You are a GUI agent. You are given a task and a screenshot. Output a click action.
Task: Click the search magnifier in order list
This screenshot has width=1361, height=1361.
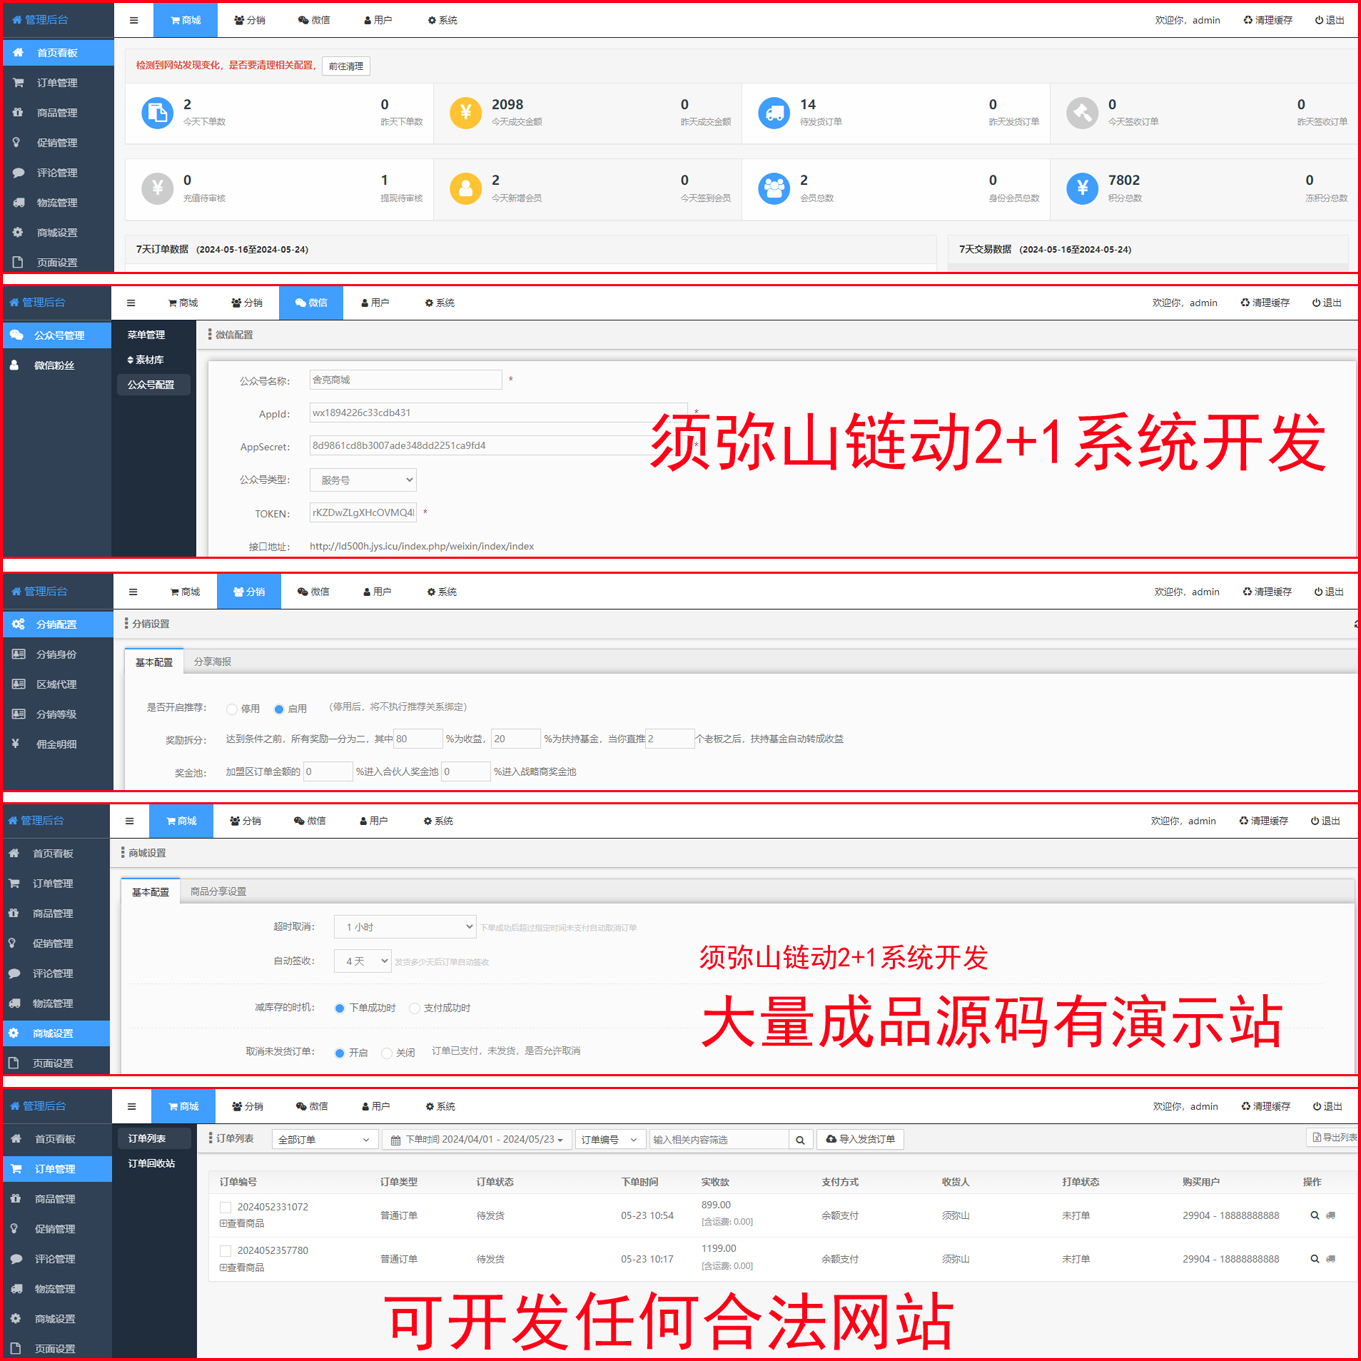(800, 1139)
